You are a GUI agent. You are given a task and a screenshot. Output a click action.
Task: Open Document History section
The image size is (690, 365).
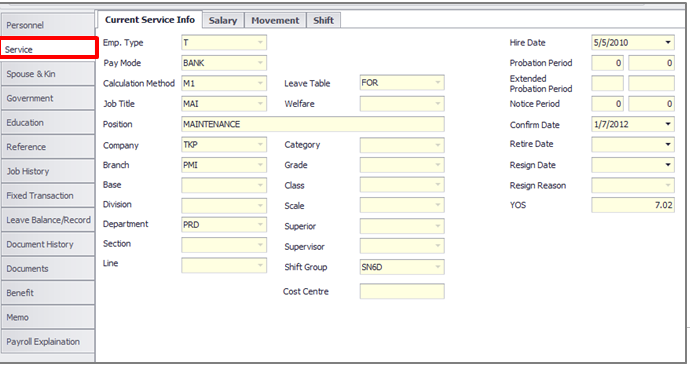pos(48,244)
